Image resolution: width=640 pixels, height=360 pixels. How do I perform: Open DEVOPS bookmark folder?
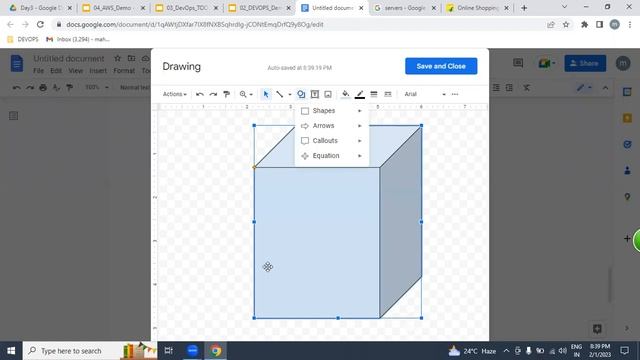coord(23,39)
